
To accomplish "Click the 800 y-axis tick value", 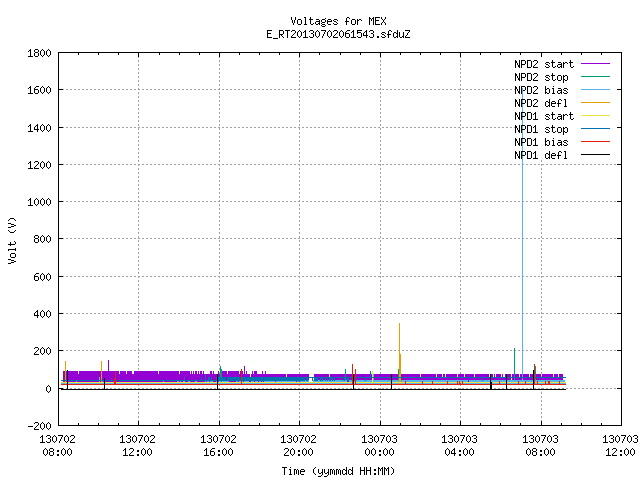I will (x=42, y=239).
